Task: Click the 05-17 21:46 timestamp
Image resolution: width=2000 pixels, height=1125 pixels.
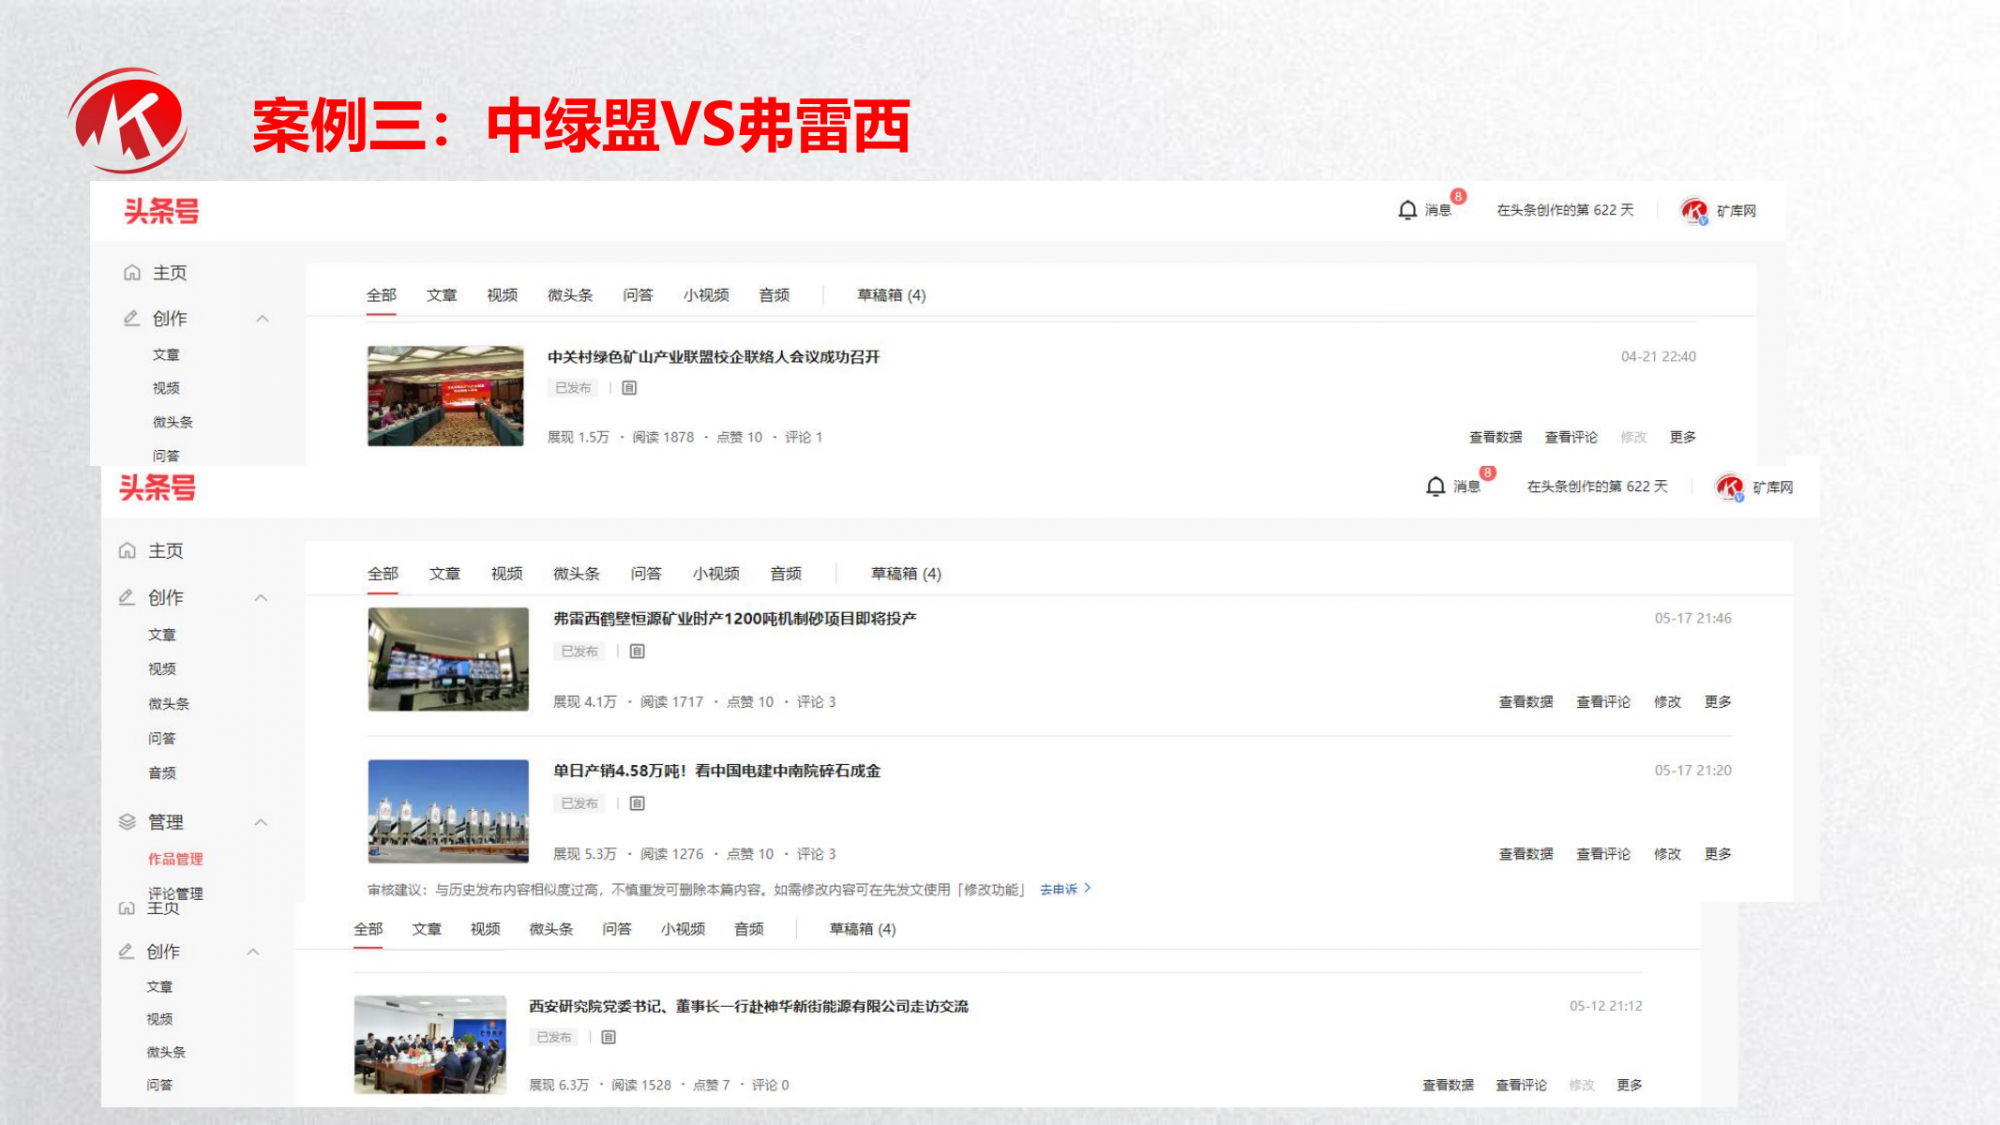Action: pos(1693,618)
